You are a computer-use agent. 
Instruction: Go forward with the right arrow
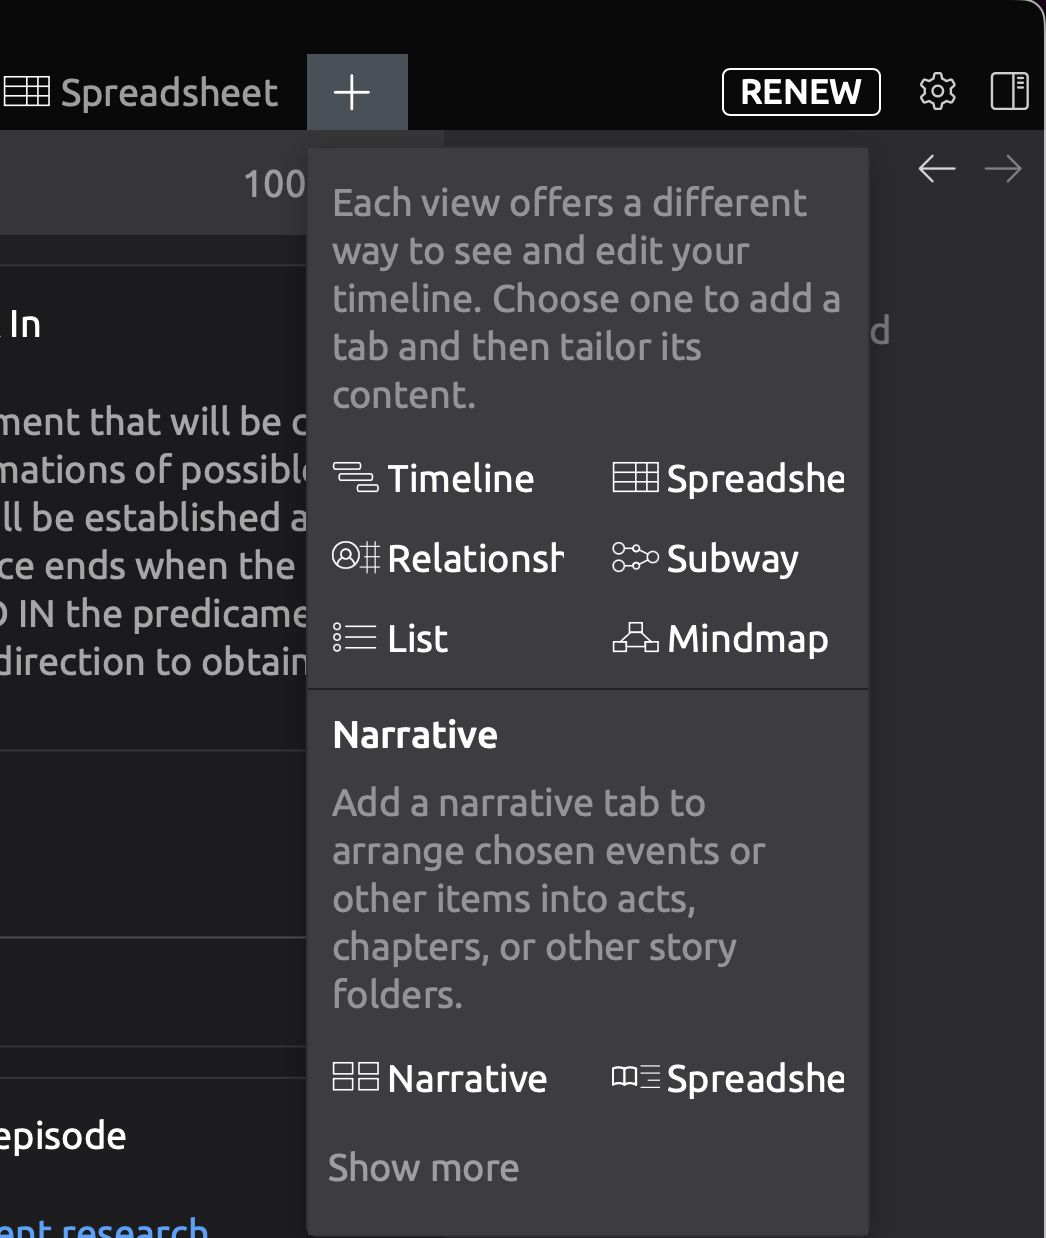[x=1003, y=168]
